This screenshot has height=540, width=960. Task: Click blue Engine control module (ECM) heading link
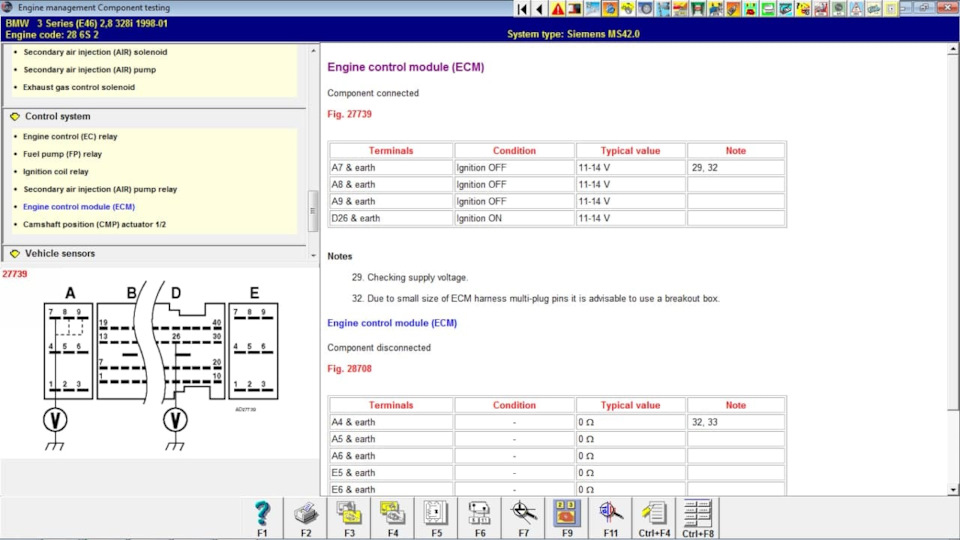(x=392, y=323)
